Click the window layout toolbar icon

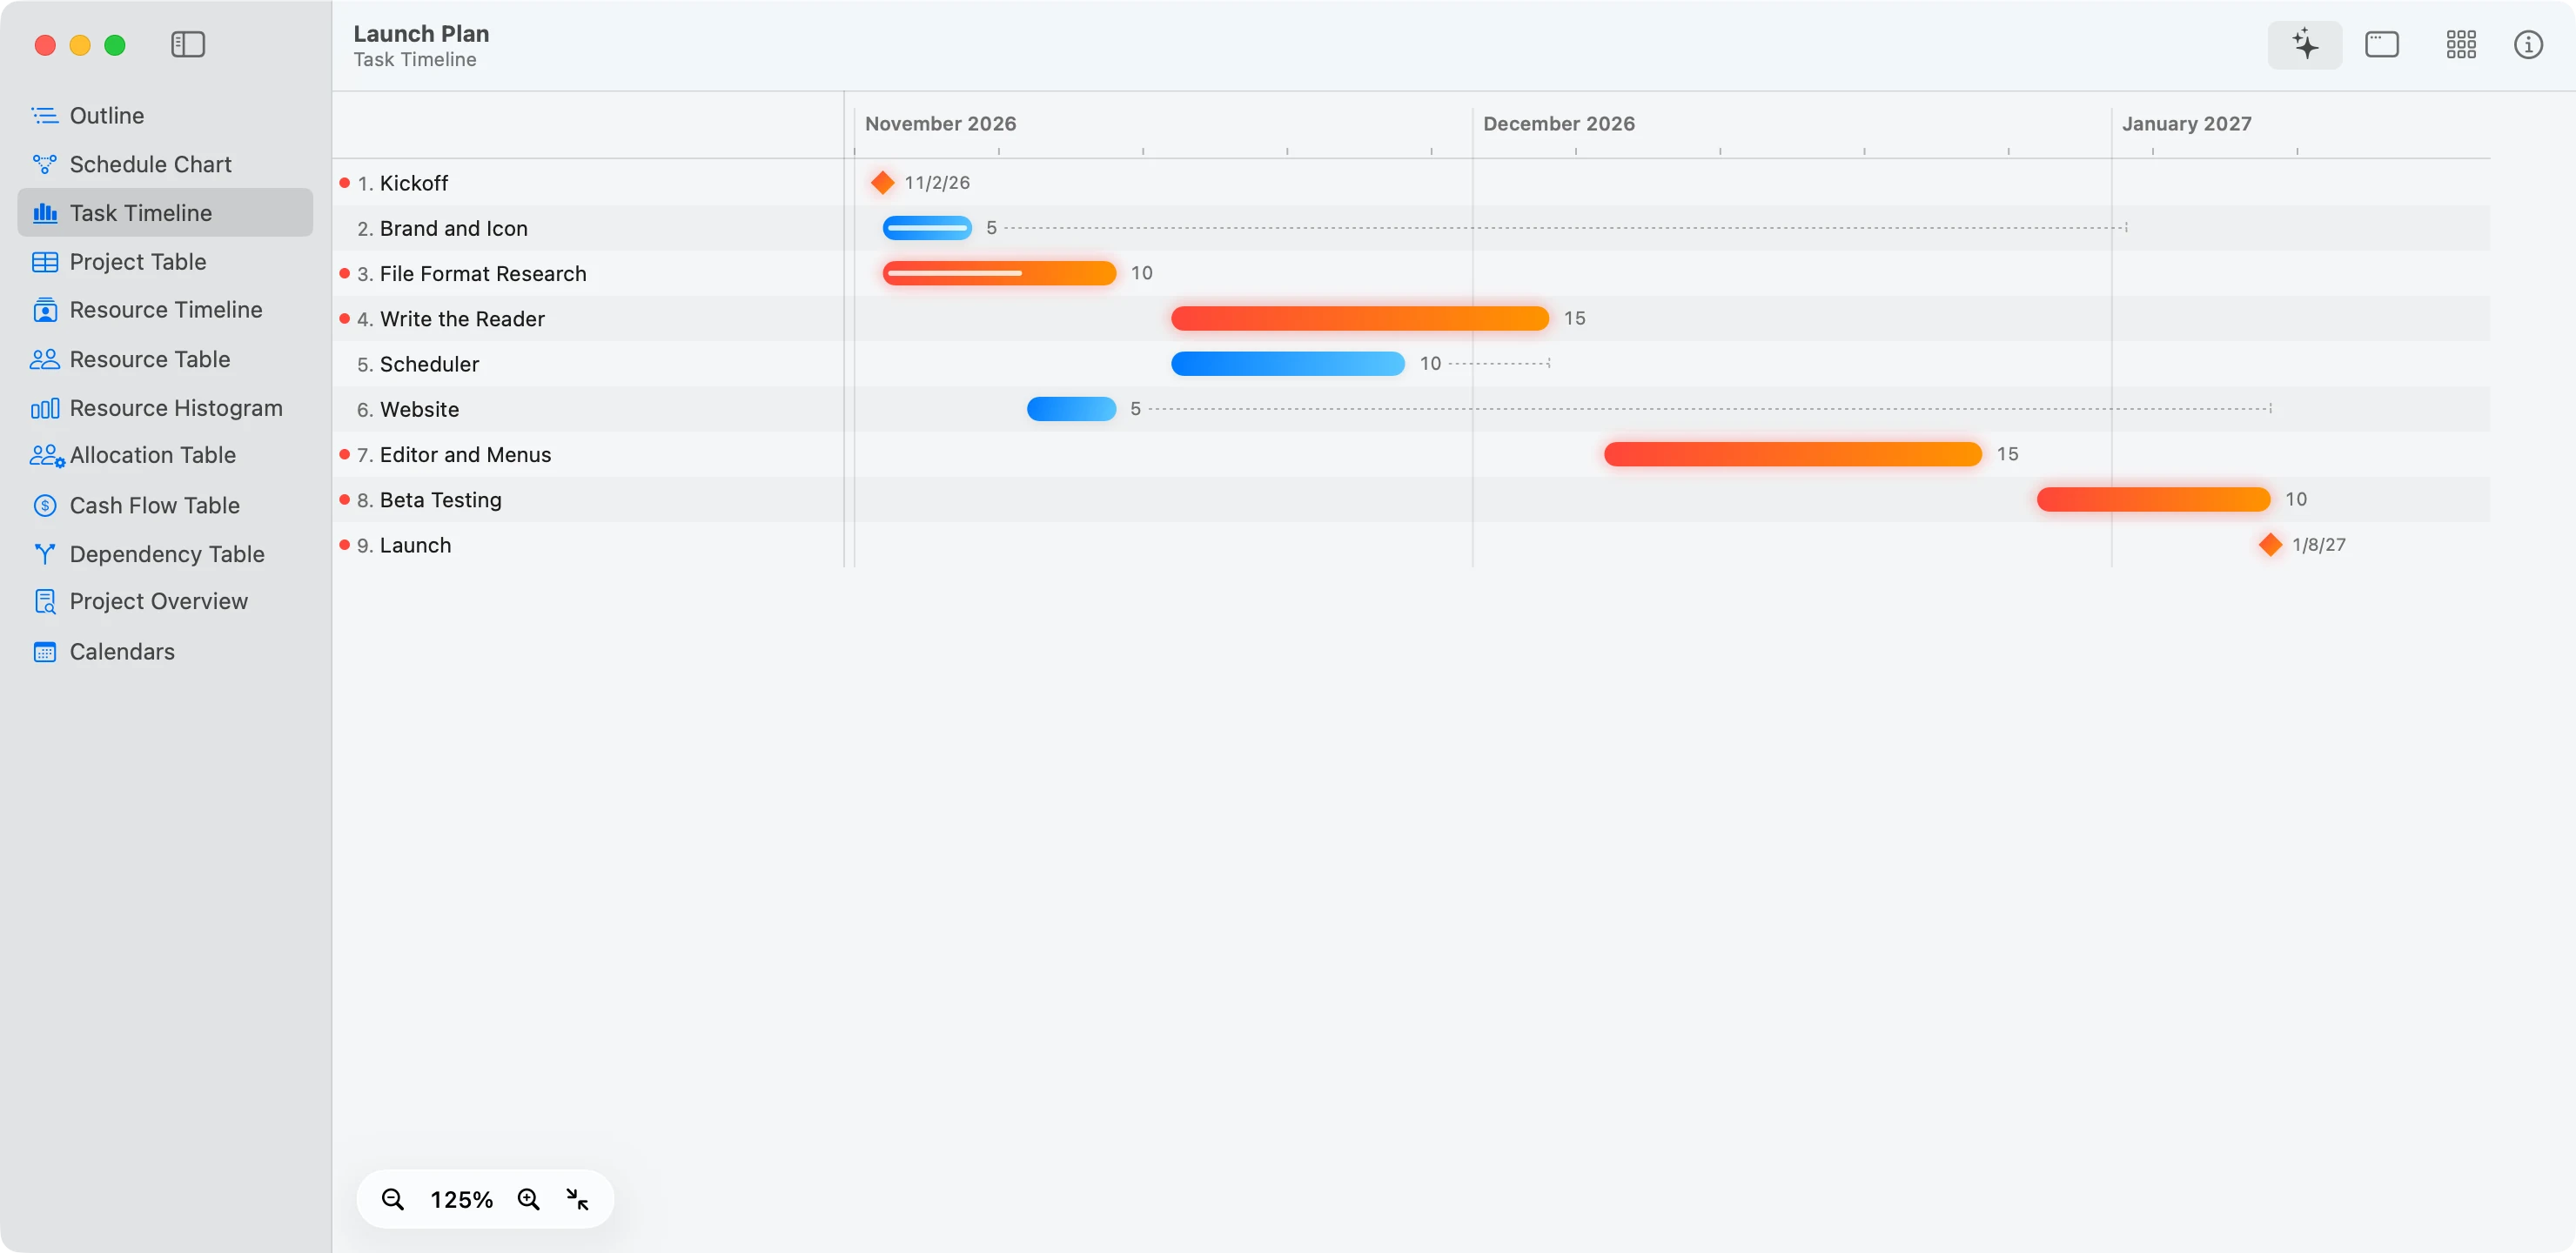pyautogui.click(x=2381, y=45)
